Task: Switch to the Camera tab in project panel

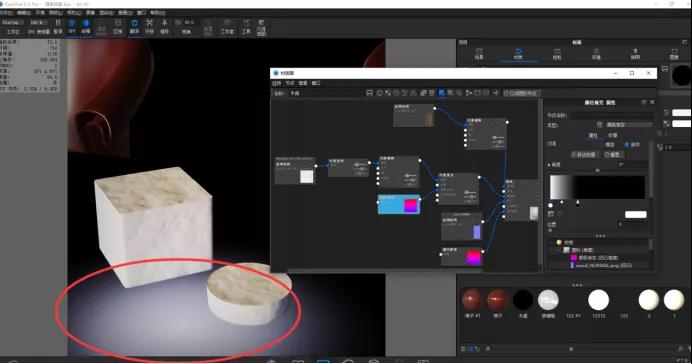Action: pos(557,54)
